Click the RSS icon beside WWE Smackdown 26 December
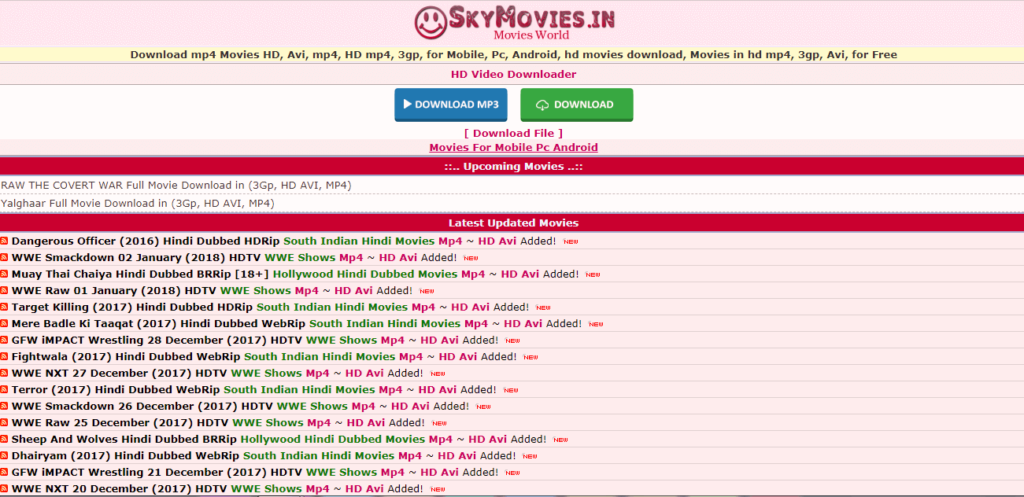1024x497 pixels. pos(4,406)
